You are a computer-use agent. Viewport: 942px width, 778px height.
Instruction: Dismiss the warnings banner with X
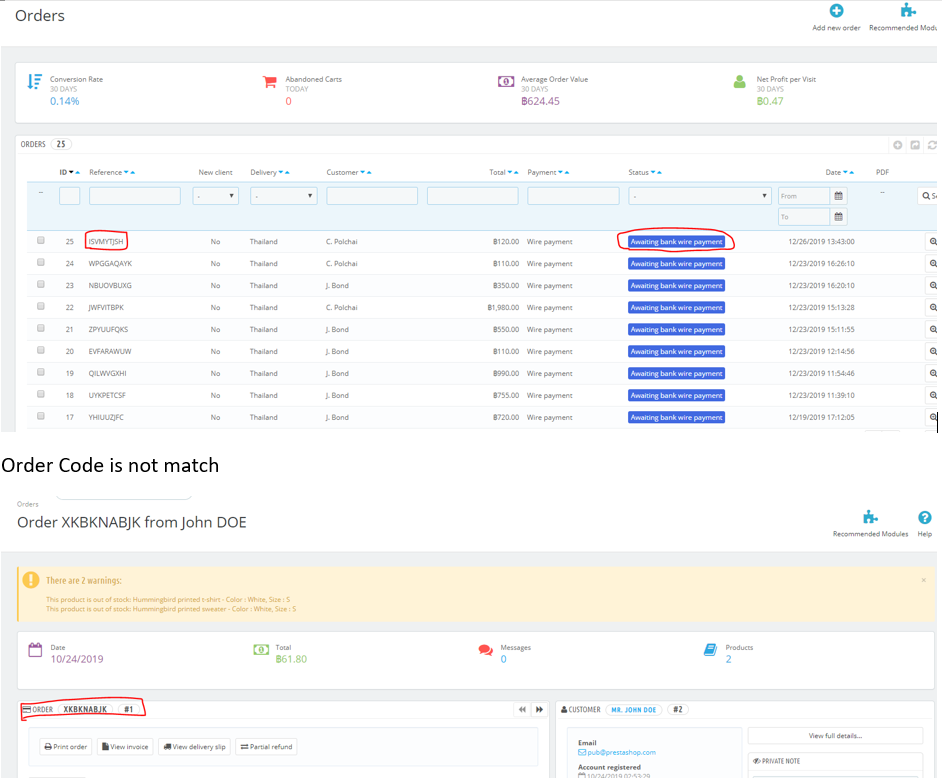(x=923, y=580)
